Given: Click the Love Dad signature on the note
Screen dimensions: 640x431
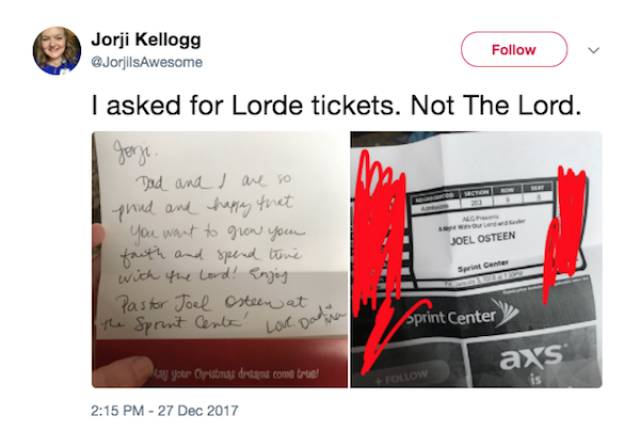Looking at the screenshot, I should point(304,322).
